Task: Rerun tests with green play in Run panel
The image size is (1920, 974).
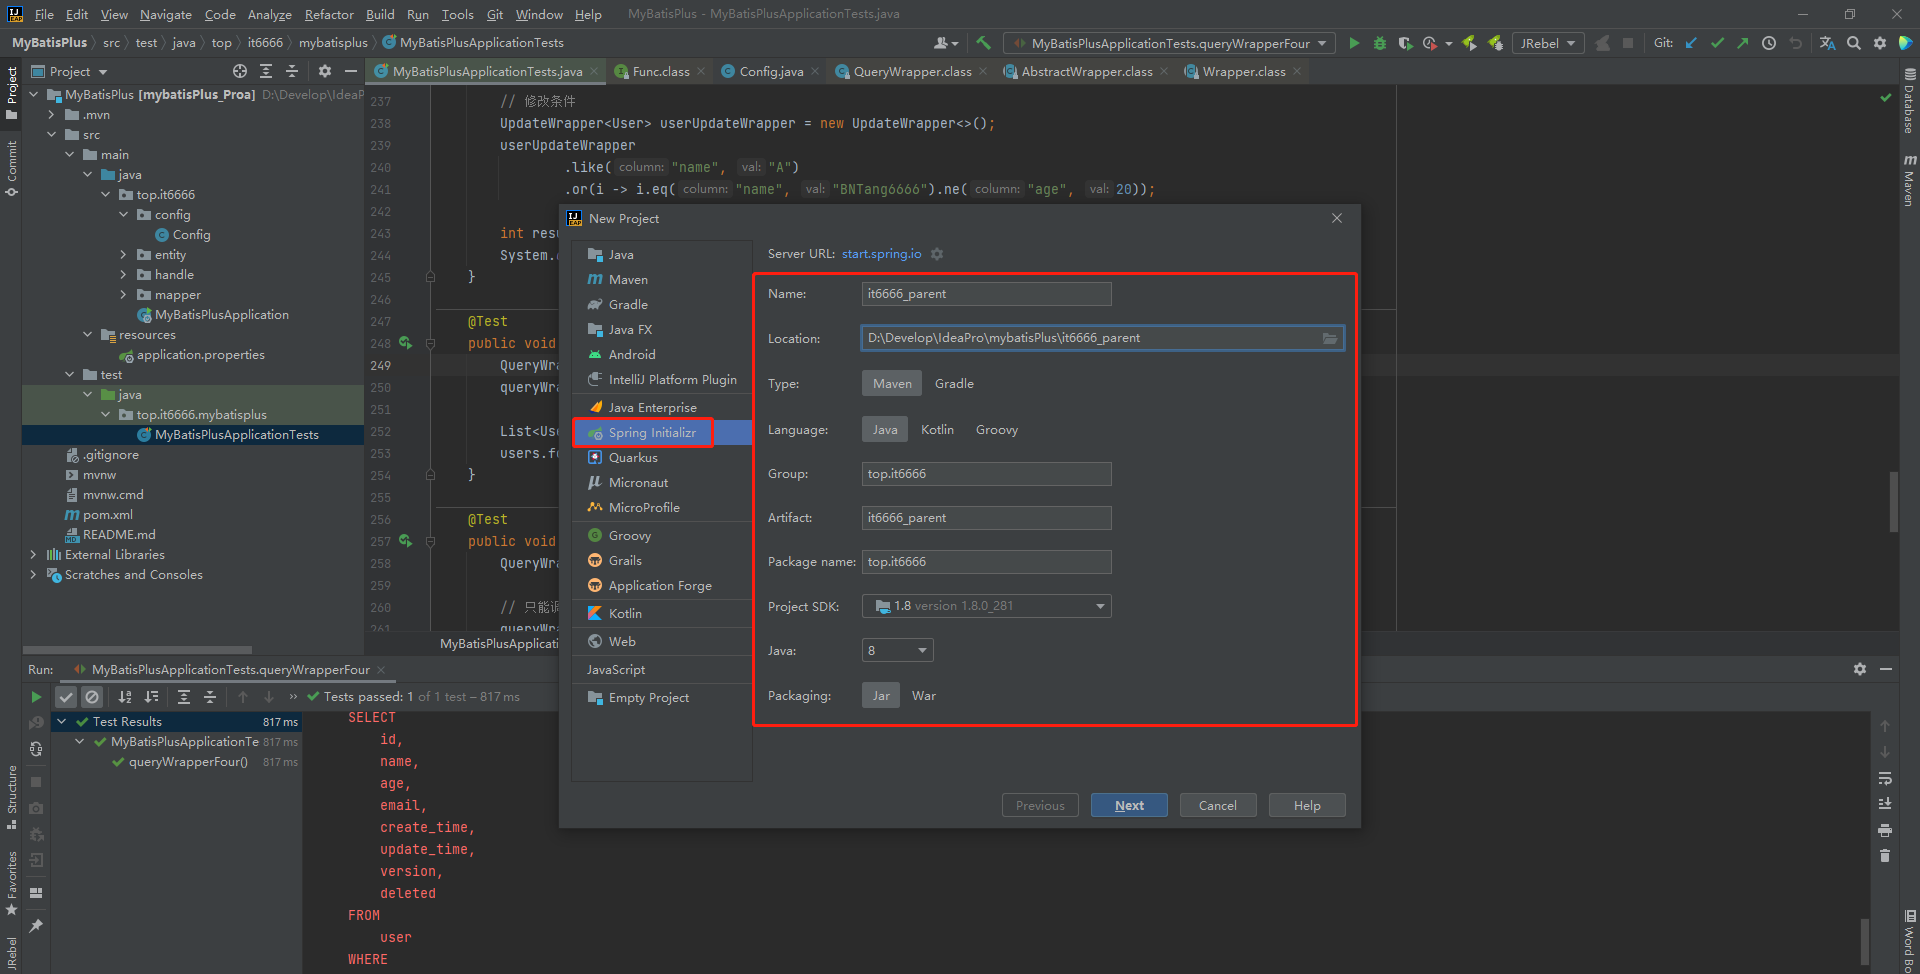Action: pos(36,697)
